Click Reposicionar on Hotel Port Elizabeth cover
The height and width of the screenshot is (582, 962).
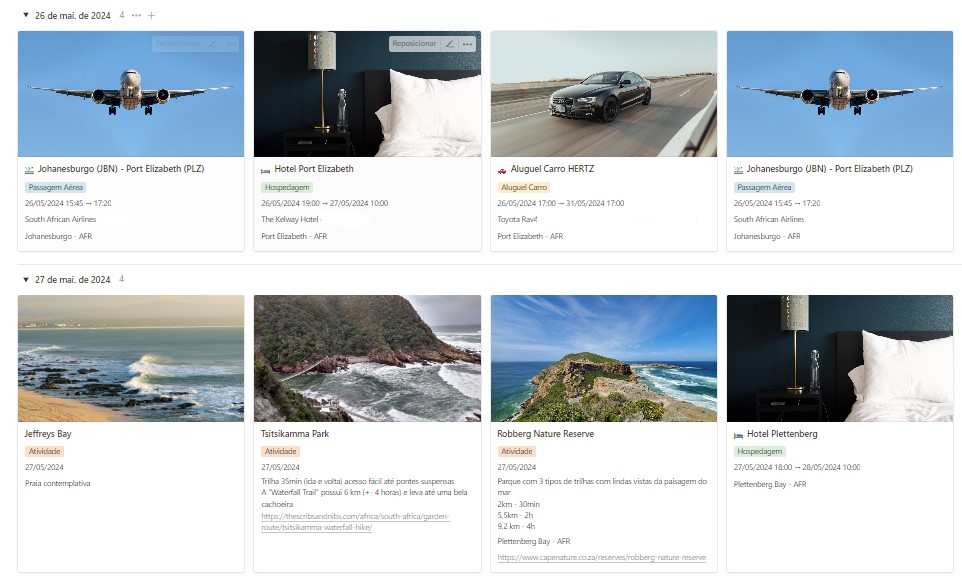414,44
